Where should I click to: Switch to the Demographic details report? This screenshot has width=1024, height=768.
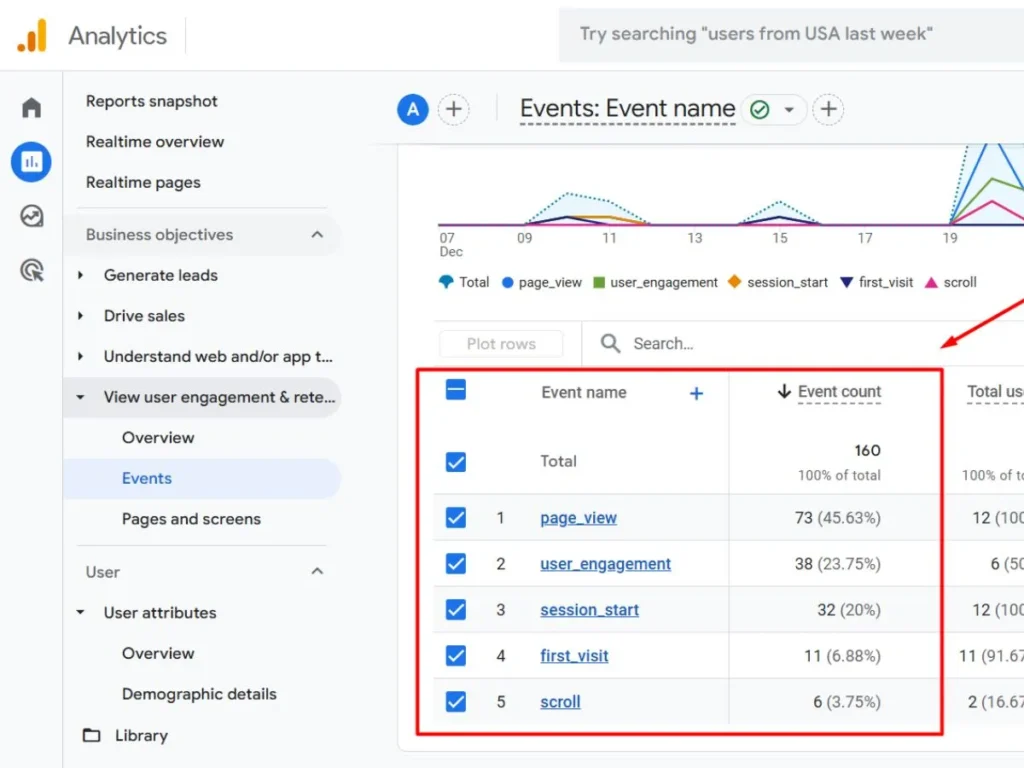(199, 693)
